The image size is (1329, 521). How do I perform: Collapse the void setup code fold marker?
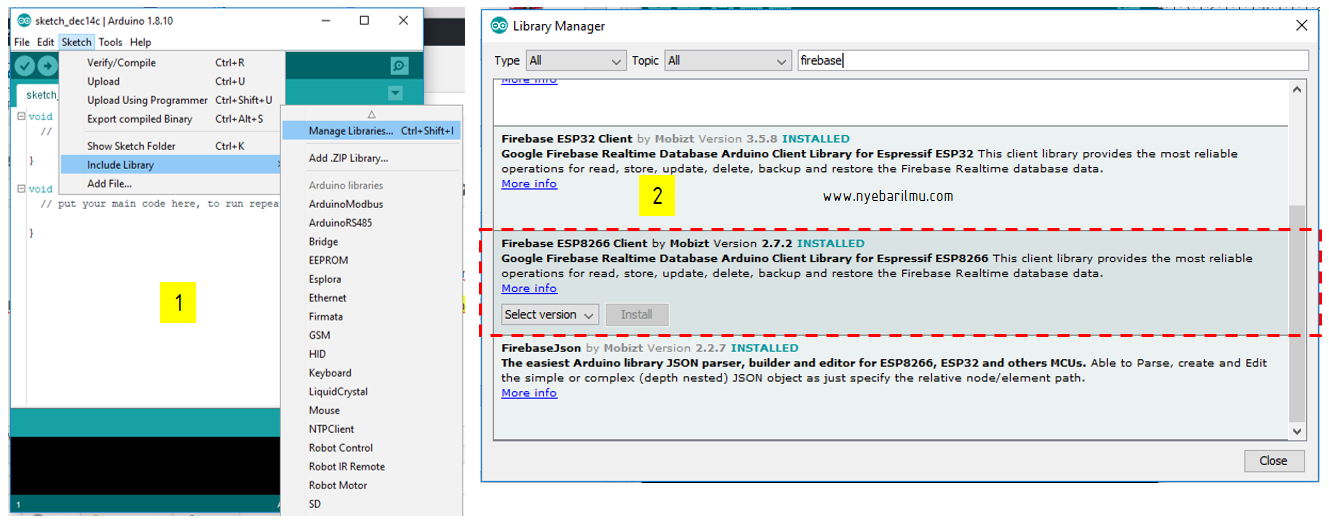tap(20, 117)
